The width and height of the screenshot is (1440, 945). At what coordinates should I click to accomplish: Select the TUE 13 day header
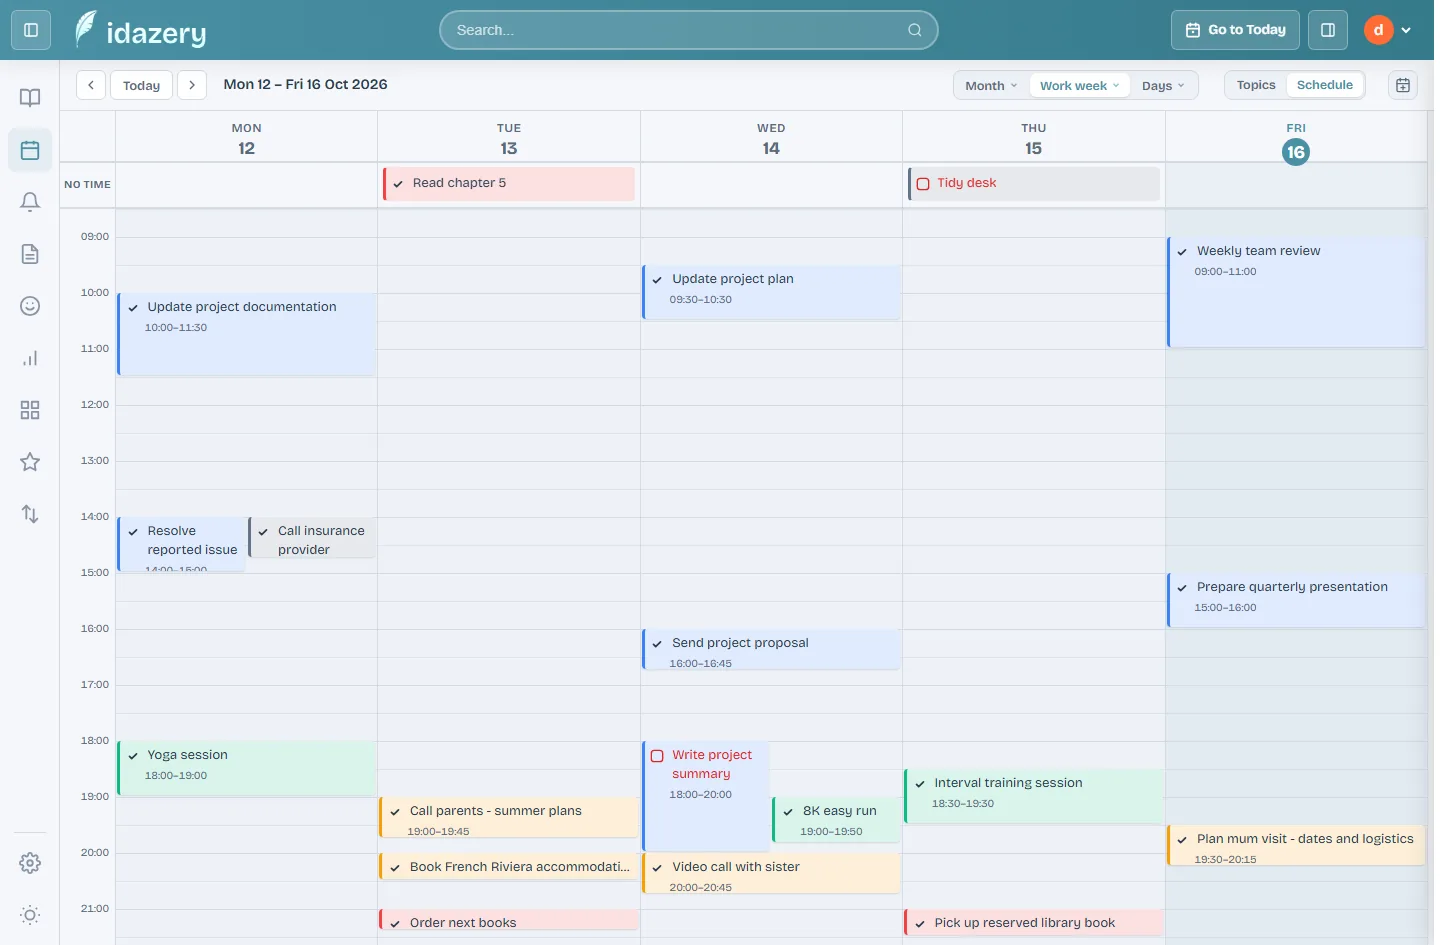click(x=509, y=138)
